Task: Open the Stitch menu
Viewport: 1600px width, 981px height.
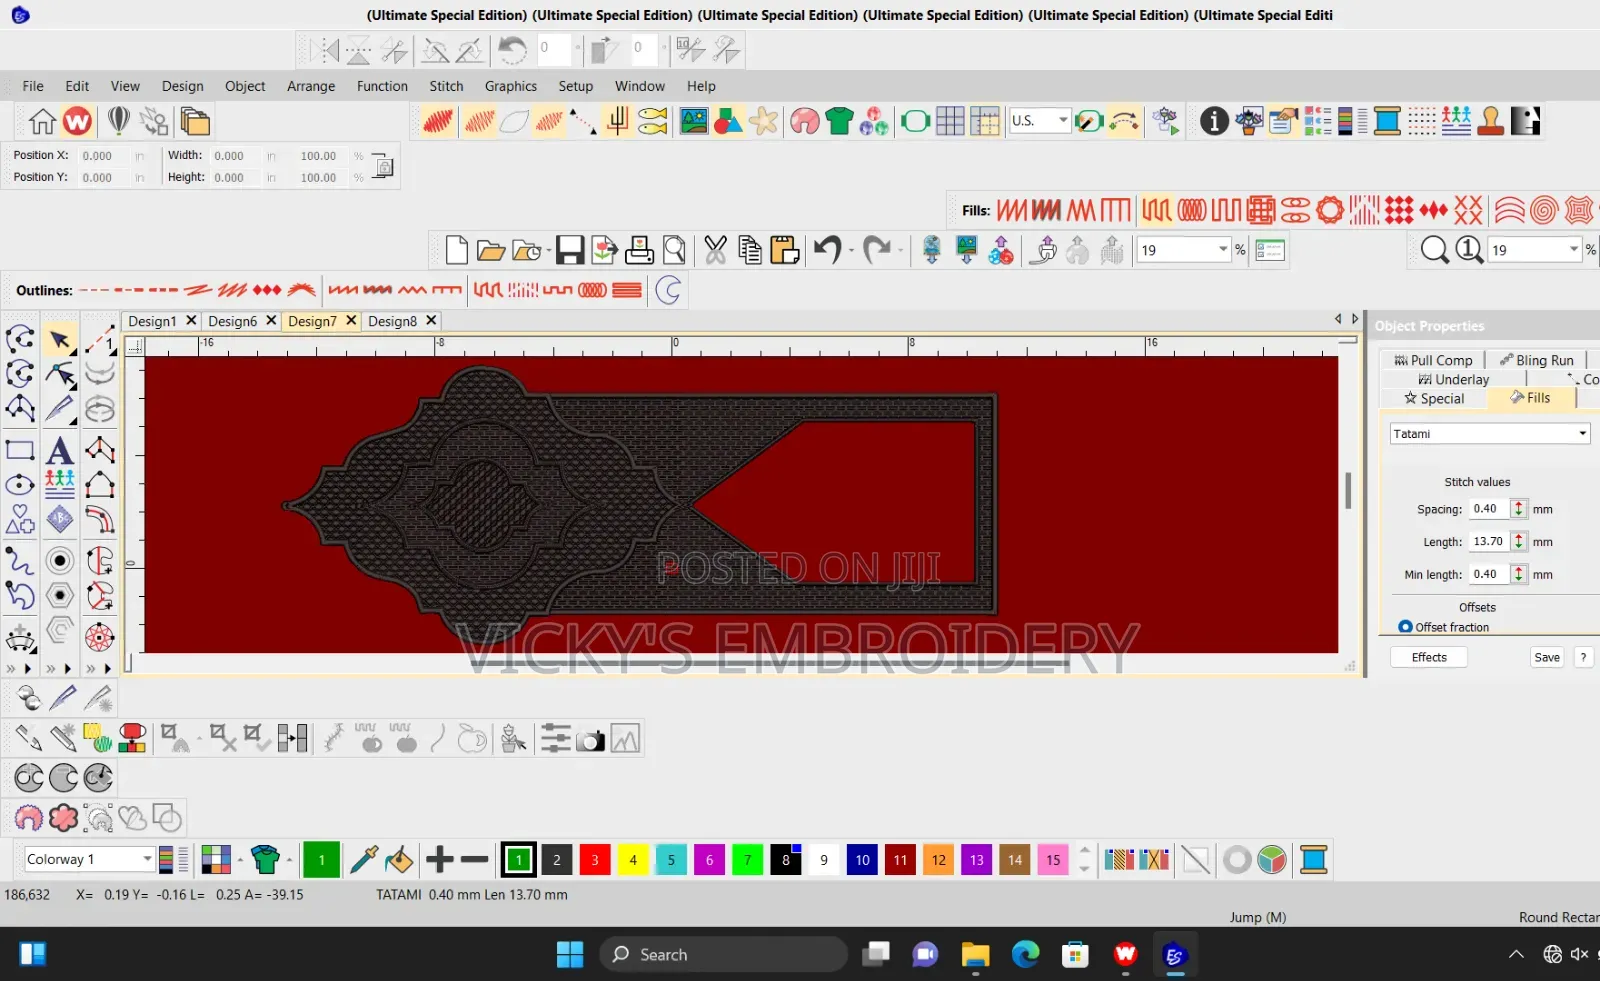Action: tap(446, 86)
